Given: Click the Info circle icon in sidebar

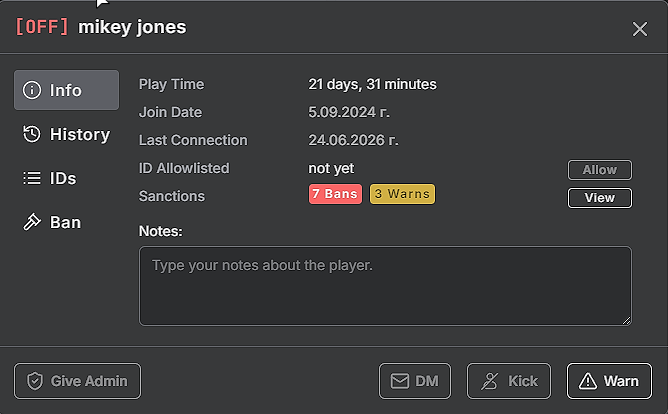Looking at the screenshot, I should [x=32, y=90].
